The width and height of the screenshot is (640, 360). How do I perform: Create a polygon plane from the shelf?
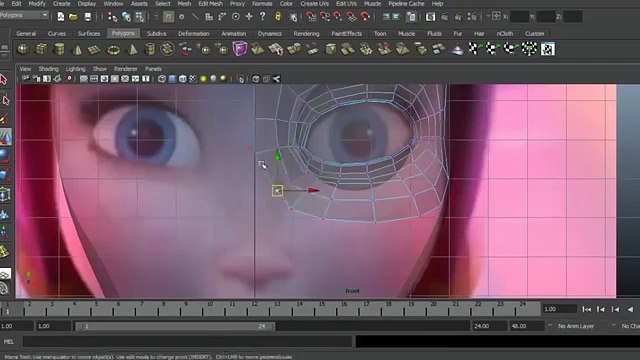click(94, 49)
